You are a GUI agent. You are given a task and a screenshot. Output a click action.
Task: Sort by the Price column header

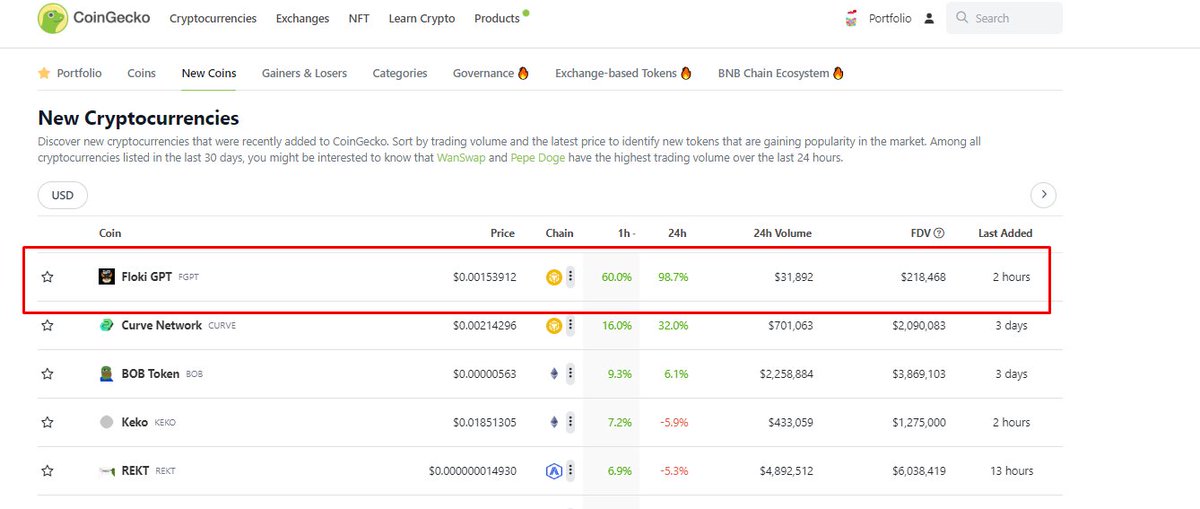[x=502, y=233]
